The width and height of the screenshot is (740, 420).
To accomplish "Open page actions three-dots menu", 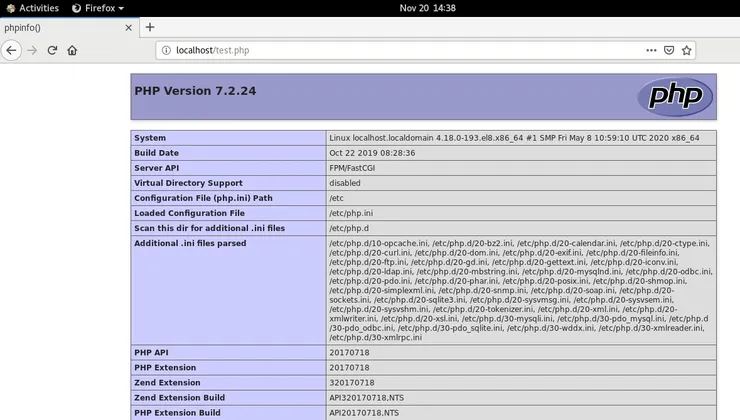I will pos(651,50).
